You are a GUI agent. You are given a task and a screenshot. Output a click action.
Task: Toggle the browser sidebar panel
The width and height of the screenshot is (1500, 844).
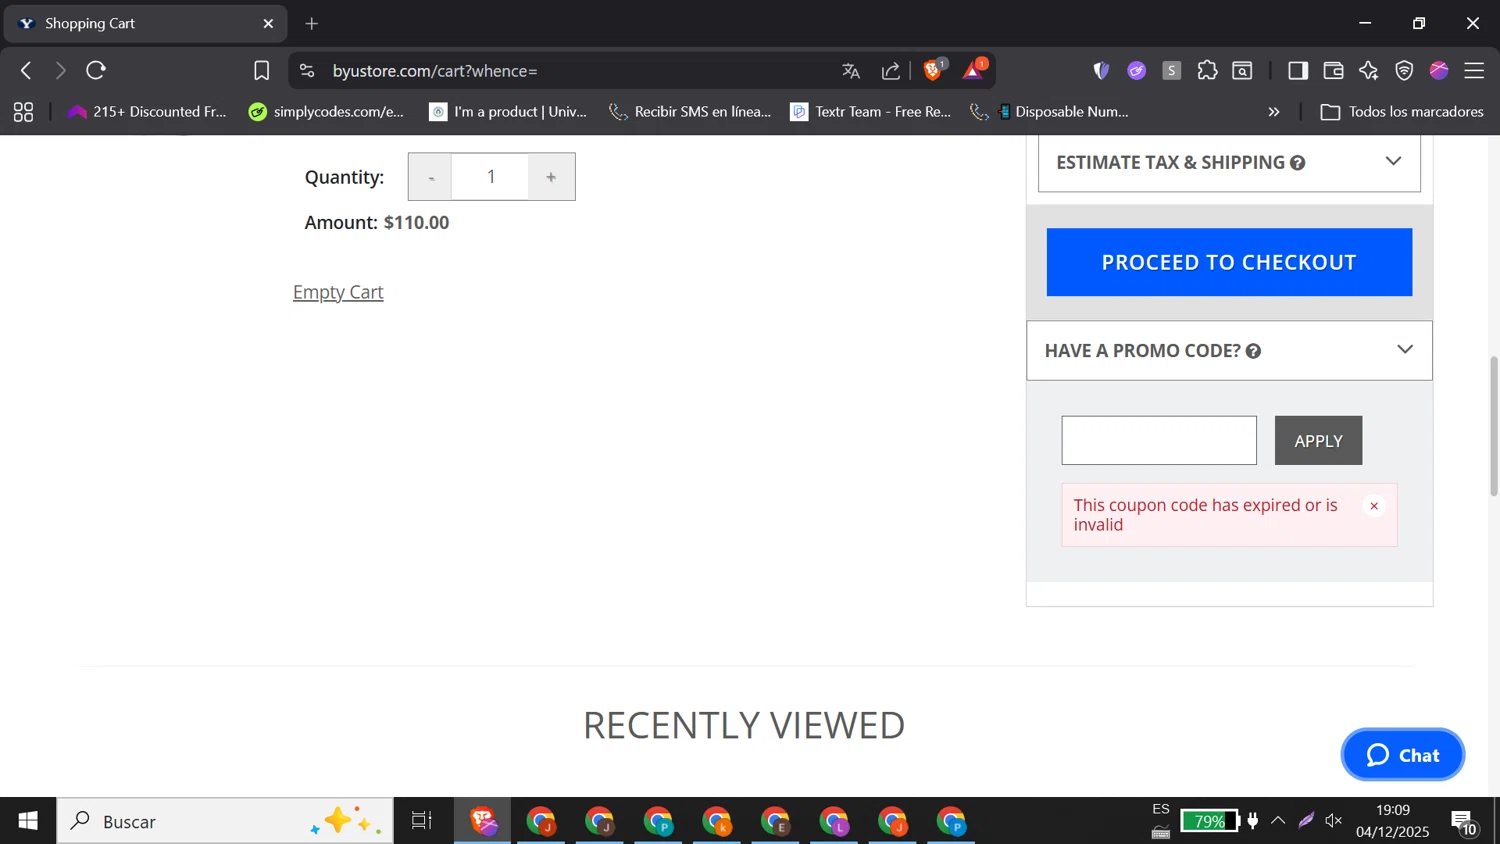pos(1297,71)
